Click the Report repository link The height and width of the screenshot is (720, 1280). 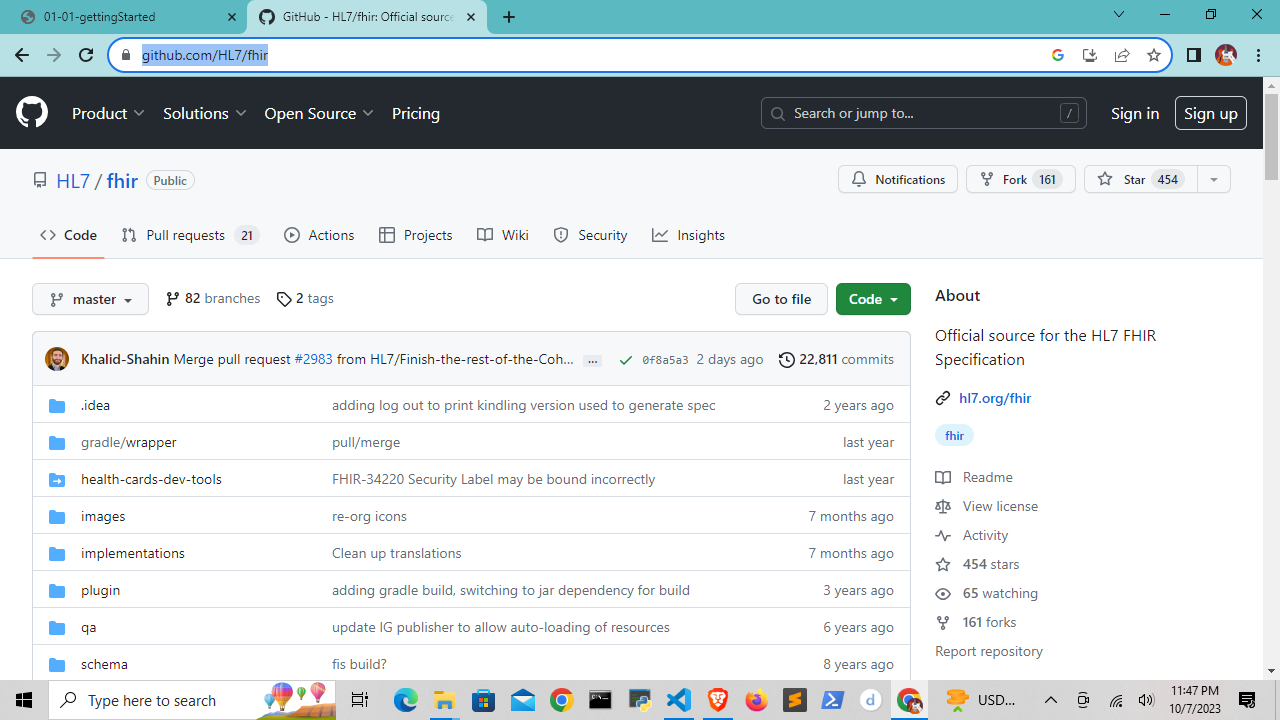[x=989, y=651]
